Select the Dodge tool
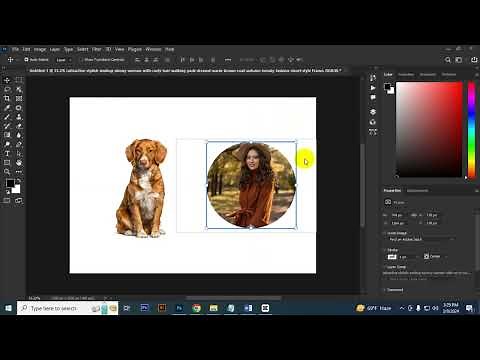 (7, 144)
